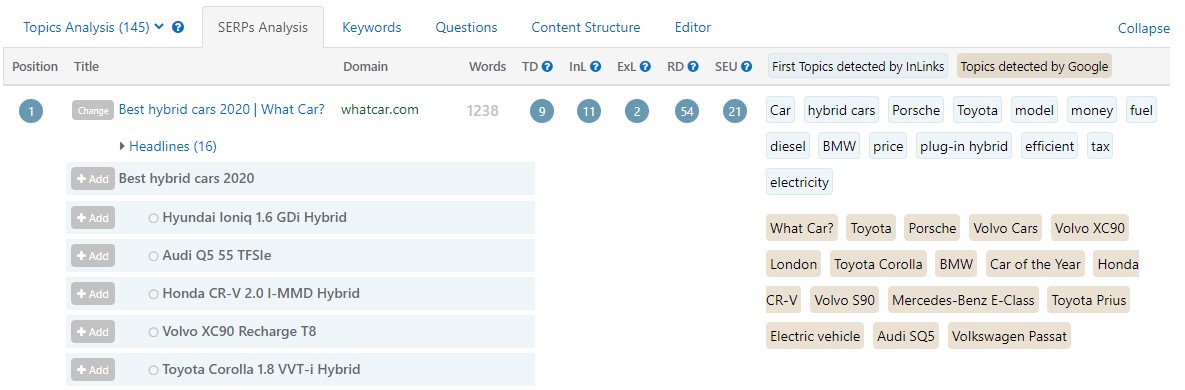Click the tax topic tag

coord(1100,146)
